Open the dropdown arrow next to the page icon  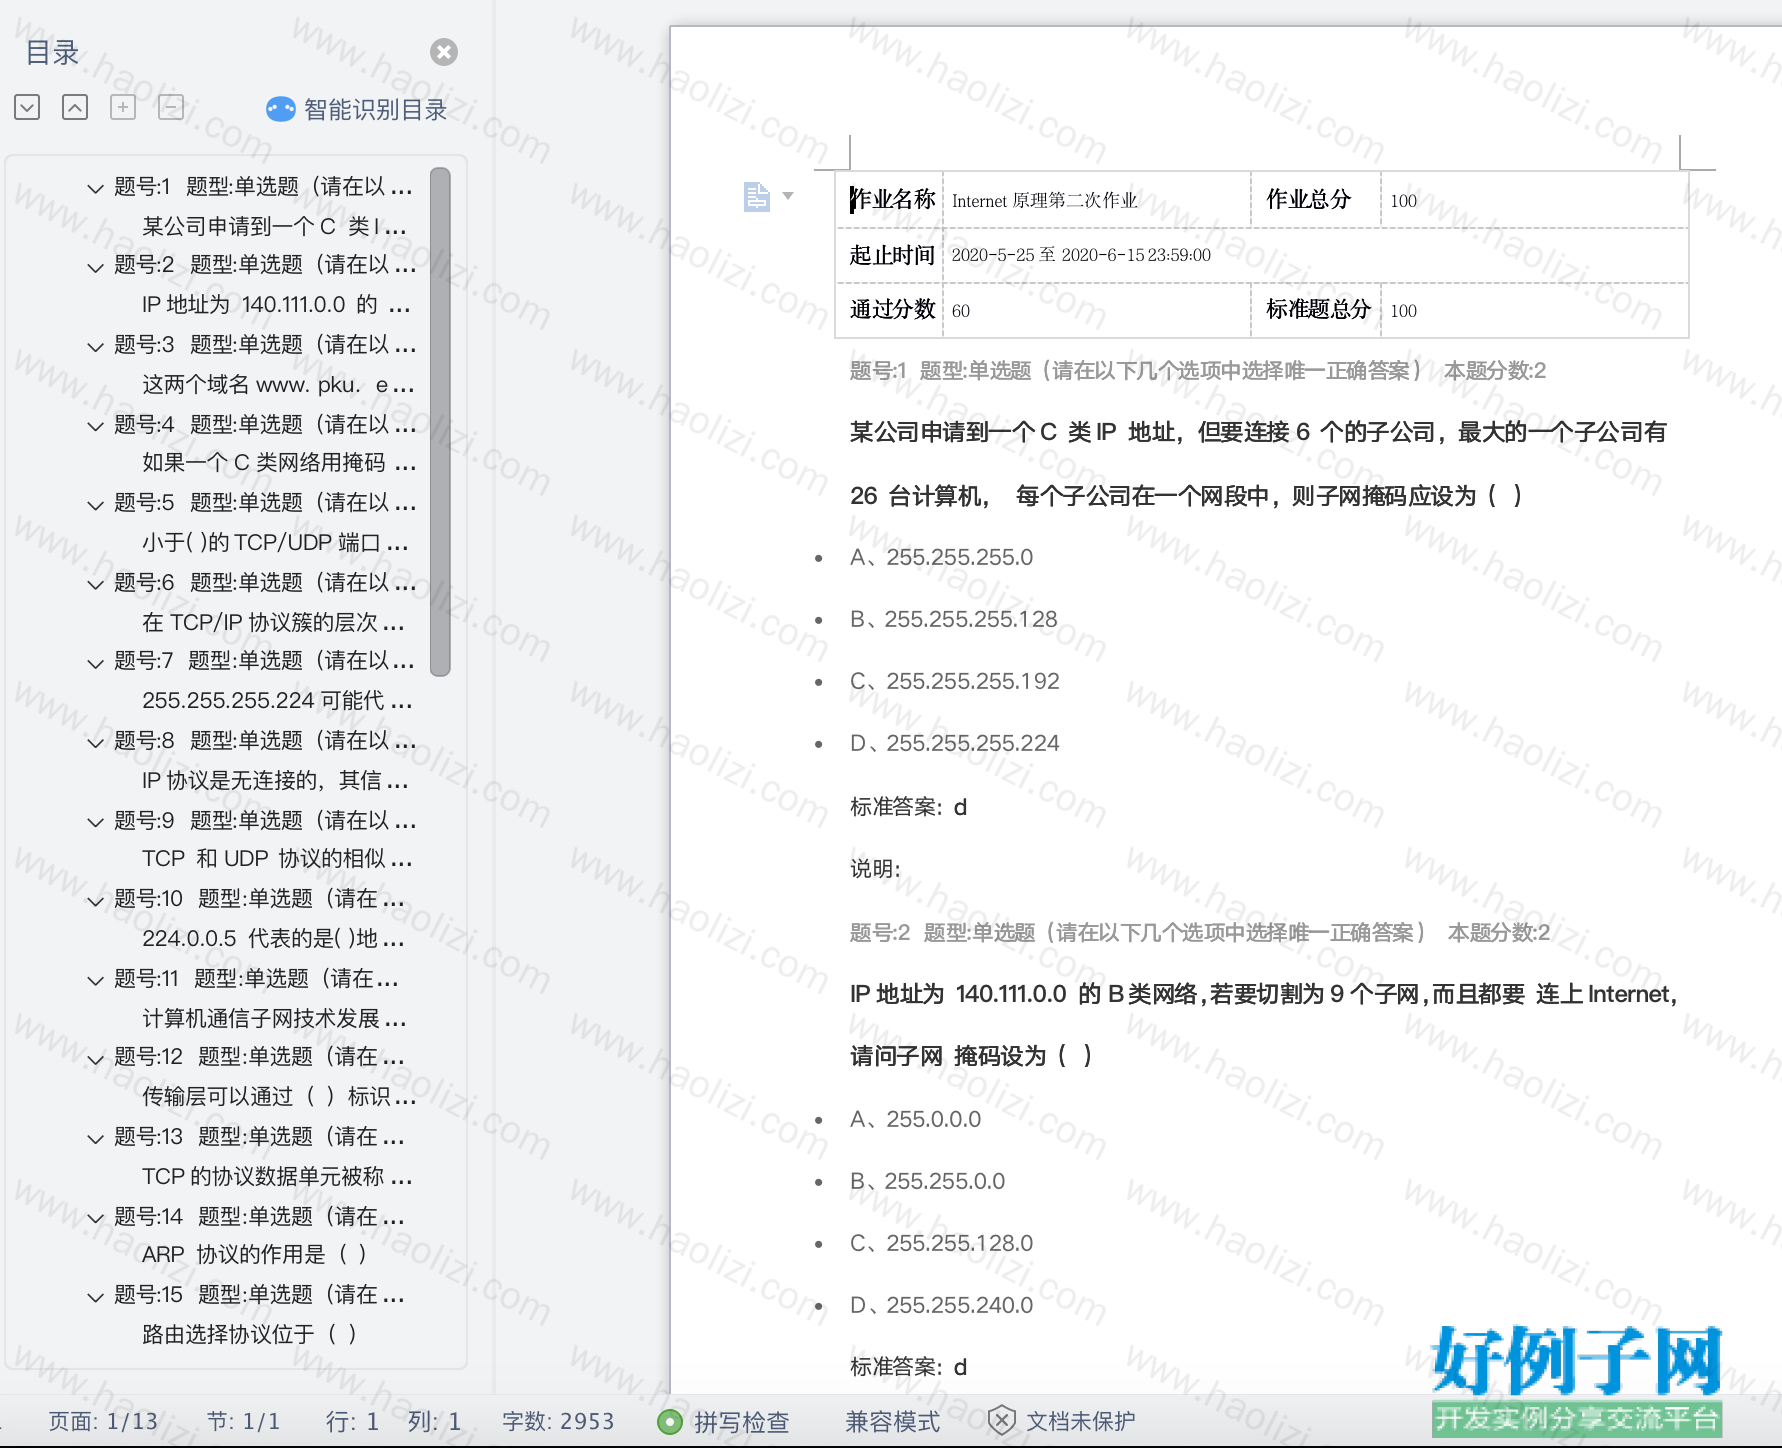(788, 196)
